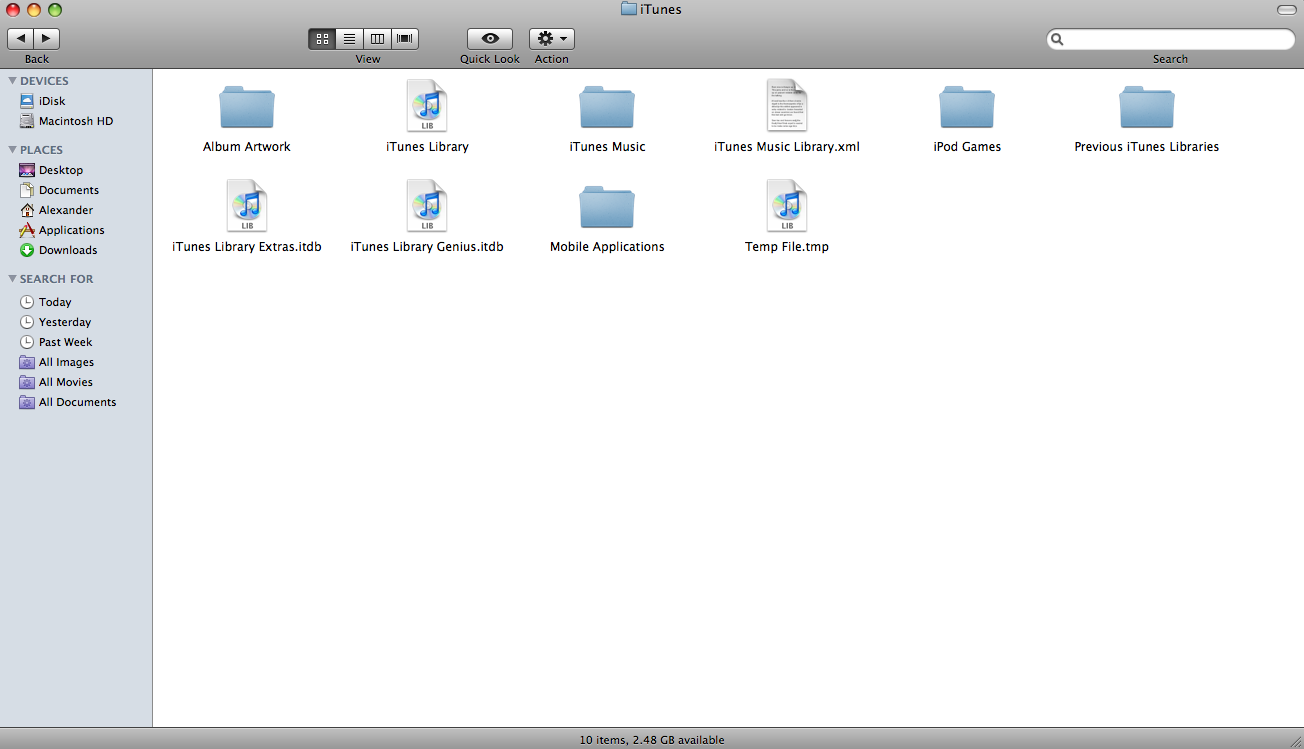Switch to Cover Flow view
1304x749 pixels.
[405, 39]
